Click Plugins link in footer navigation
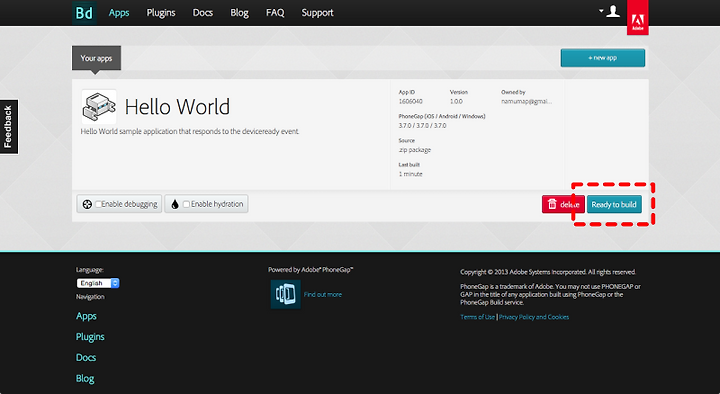720x394 pixels. [90, 337]
